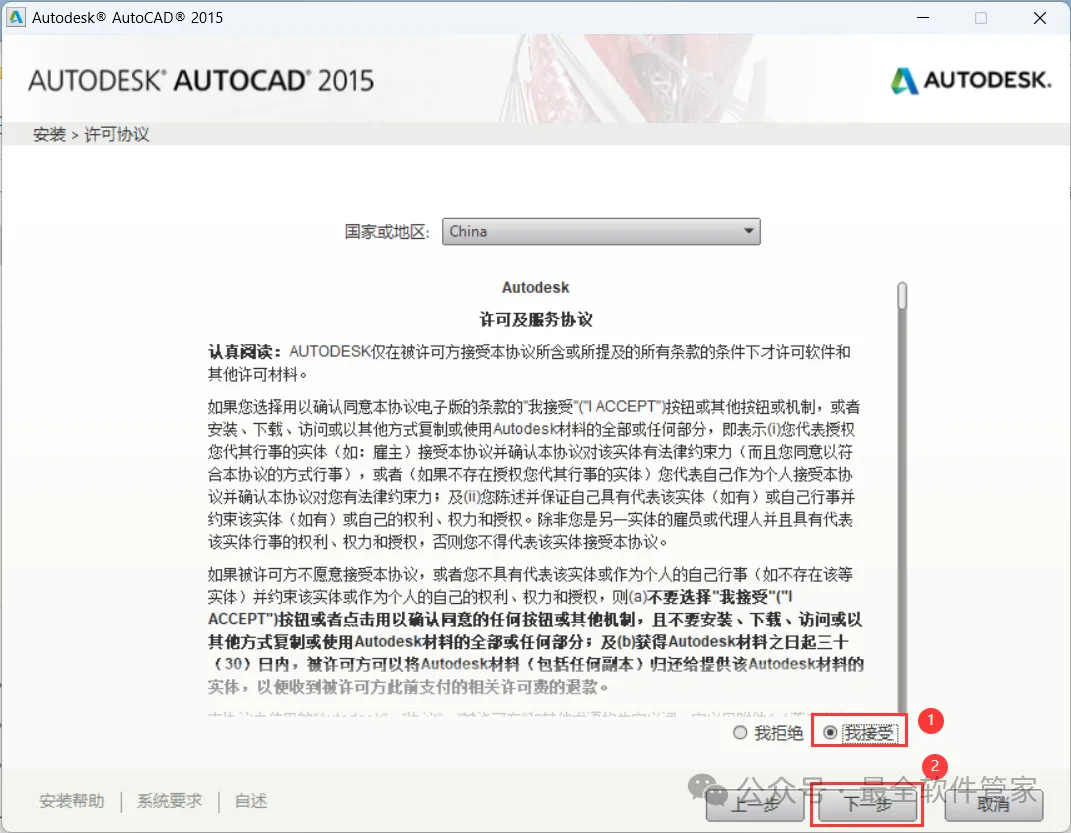Open the 安装帮助 link
The height and width of the screenshot is (833, 1071).
(x=72, y=801)
